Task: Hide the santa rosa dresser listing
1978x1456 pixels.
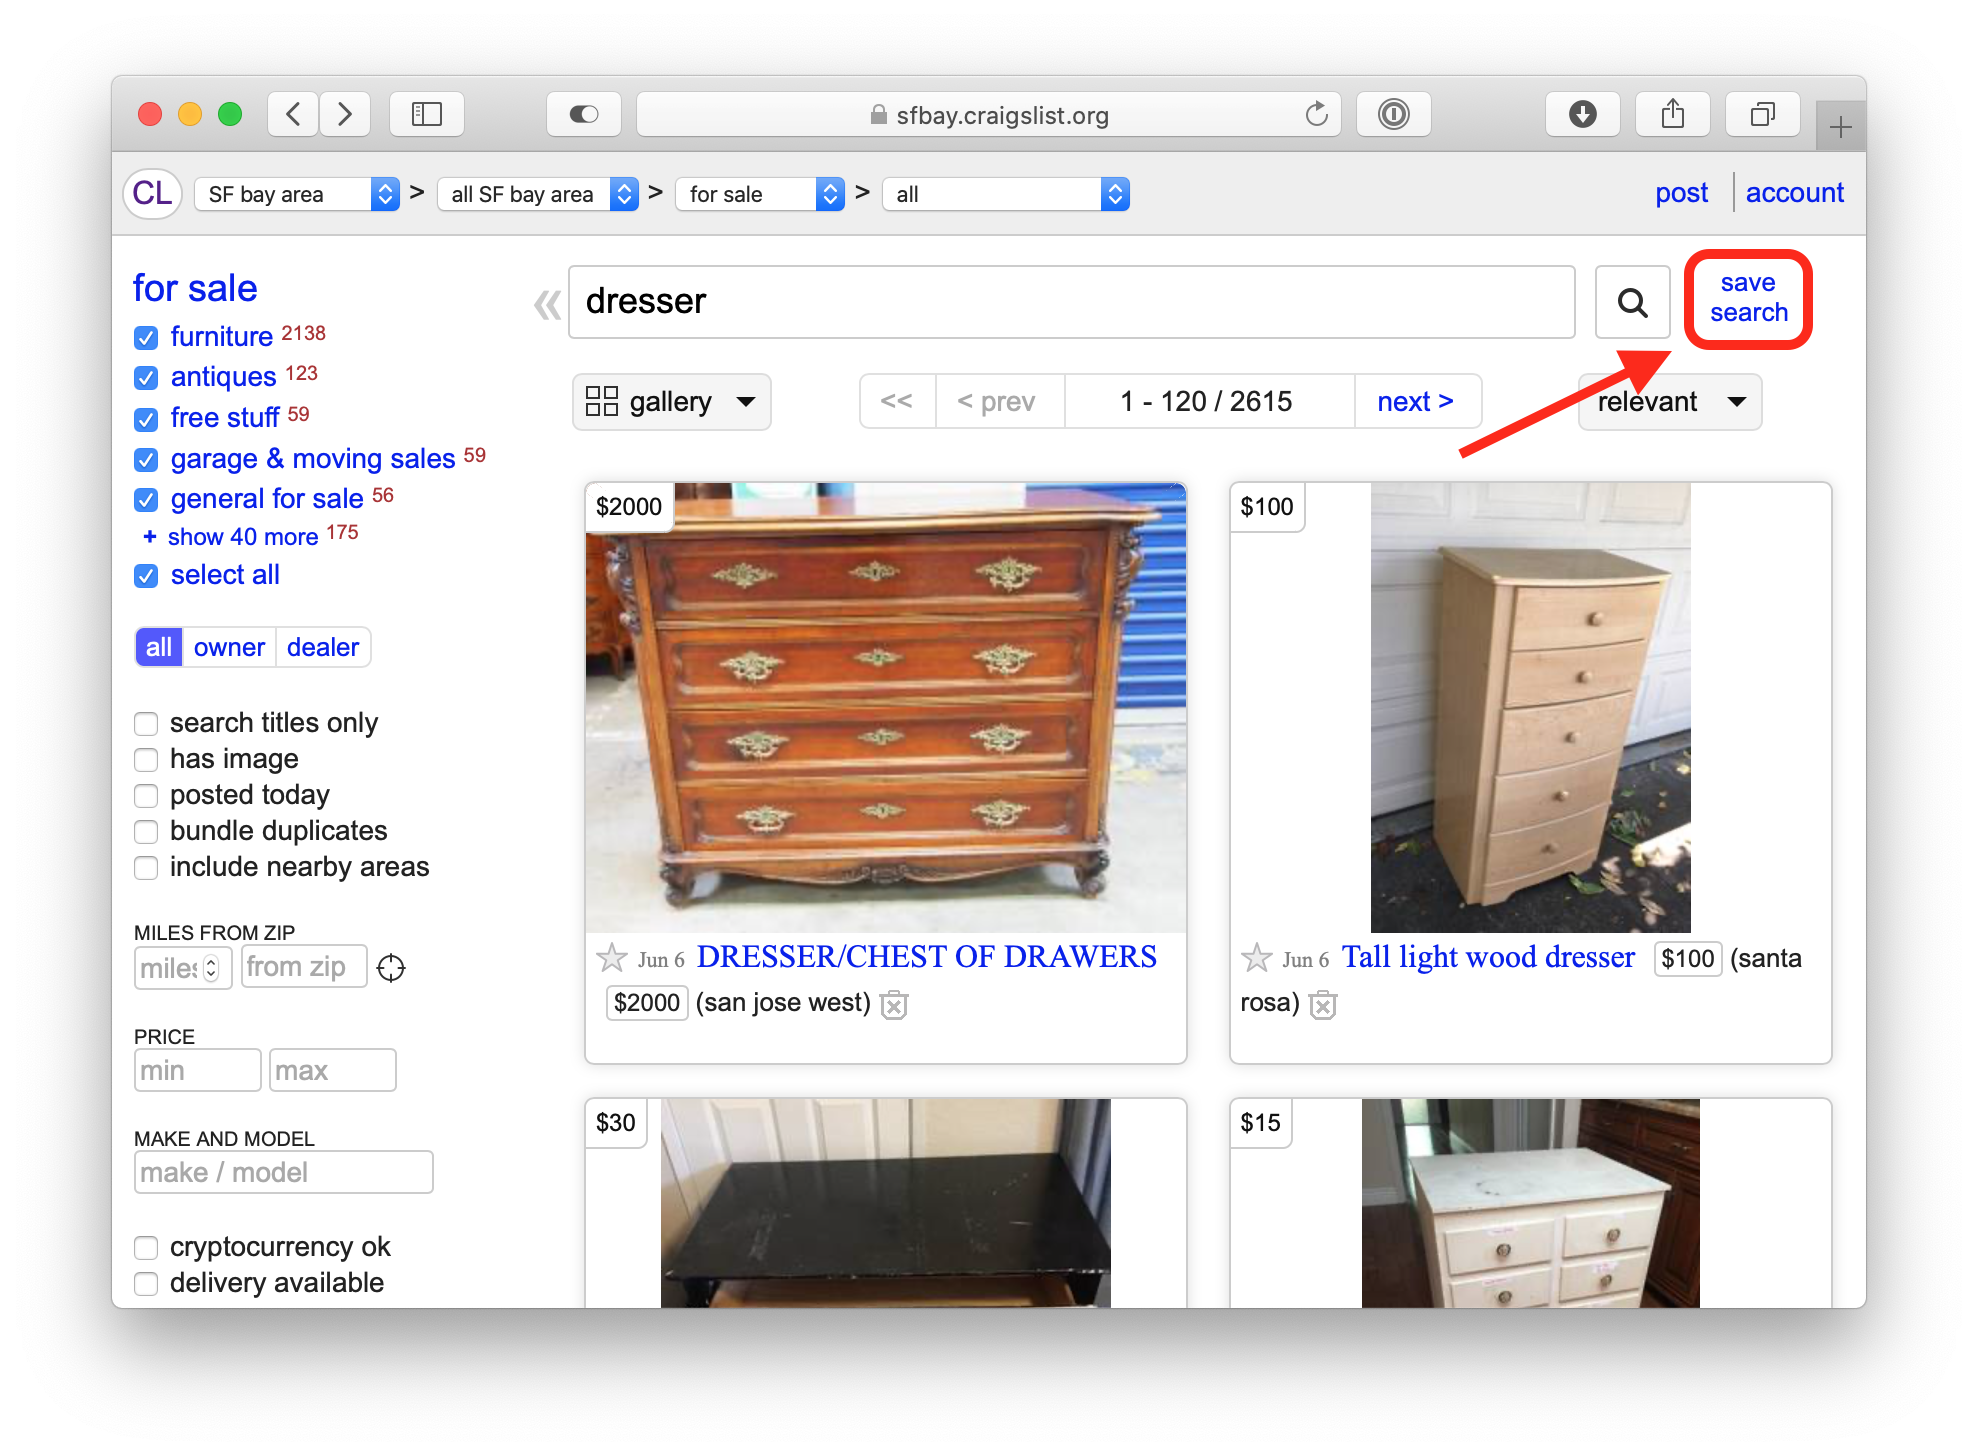Action: point(1322,1004)
